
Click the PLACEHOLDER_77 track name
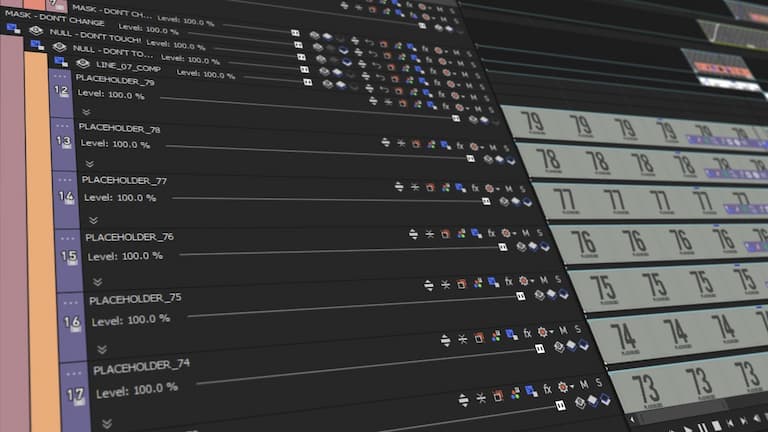124,180
